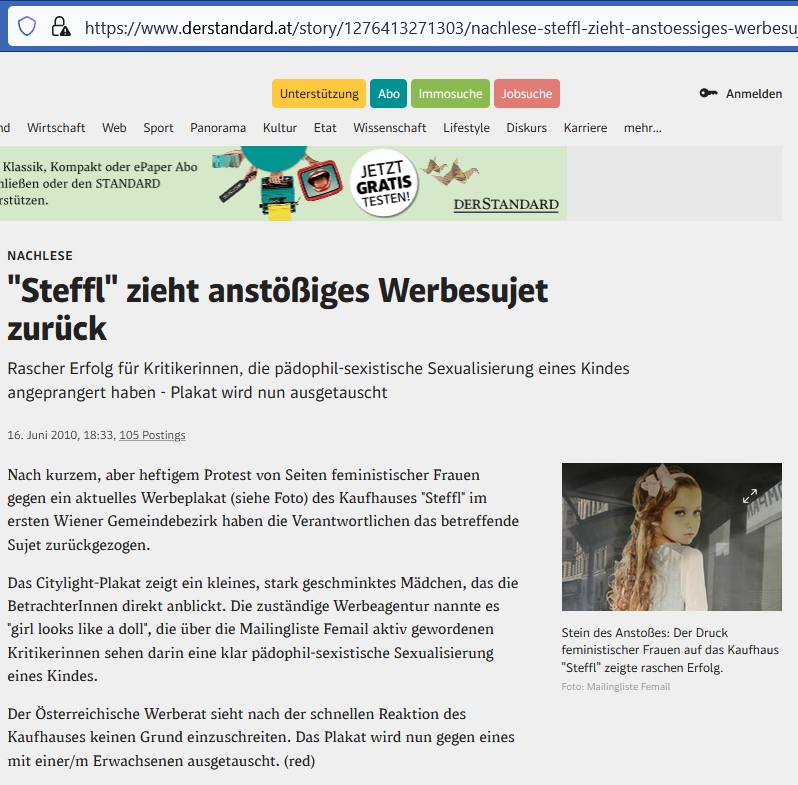The width and height of the screenshot is (798, 785).
Task: Open the 105 Postings comments link
Action: point(152,435)
